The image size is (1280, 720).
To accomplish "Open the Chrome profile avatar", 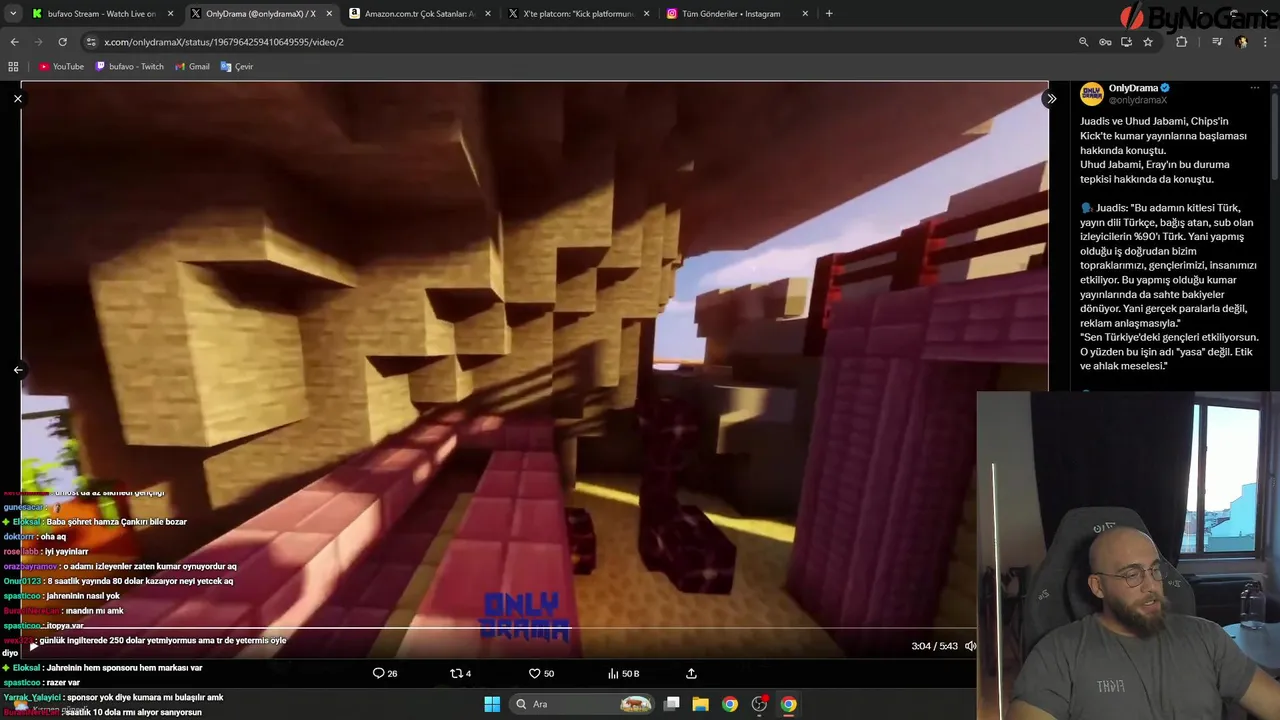I will (x=1241, y=42).
